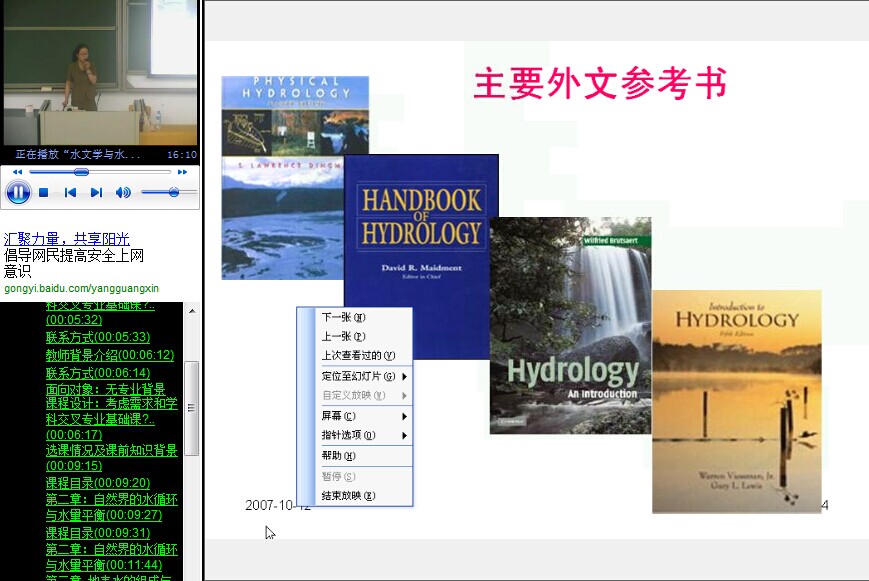Open the 汇聚力量，共享阳光 ad link
The image size is (869, 581).
(67, 239)
